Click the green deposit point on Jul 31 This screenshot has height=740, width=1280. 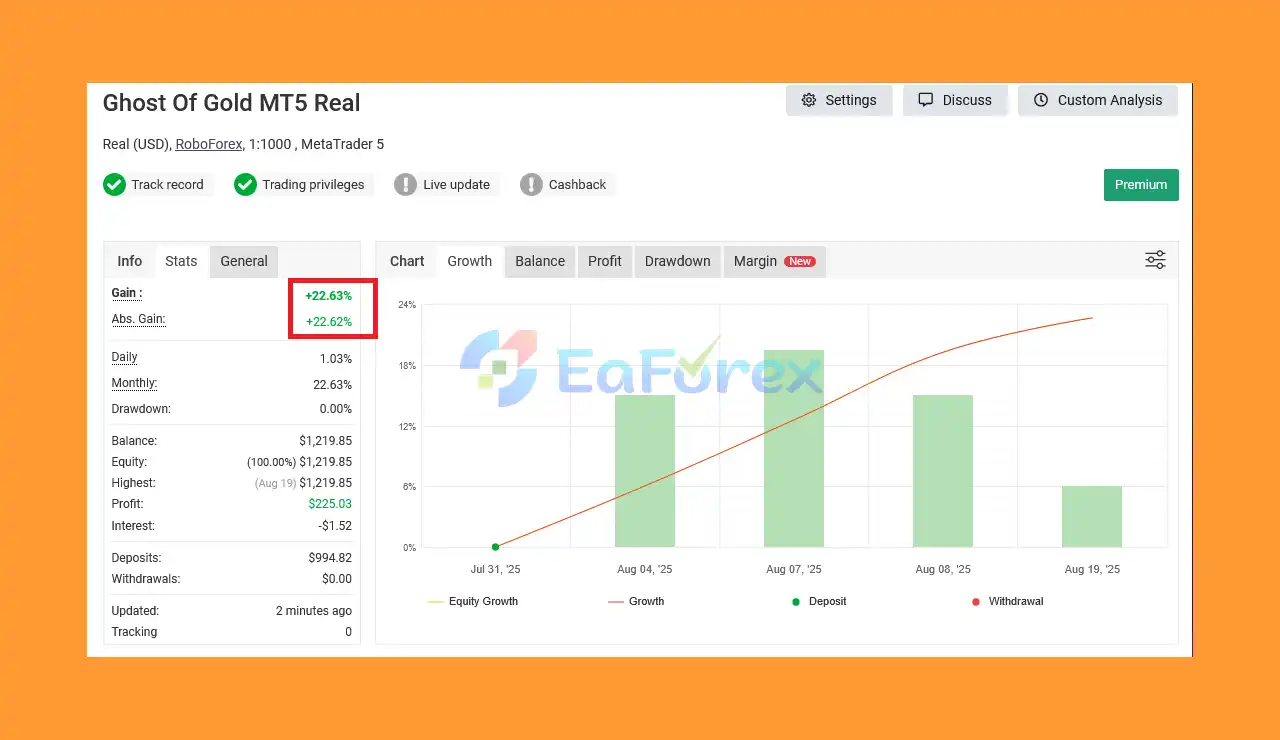click(x=496, y=547)
